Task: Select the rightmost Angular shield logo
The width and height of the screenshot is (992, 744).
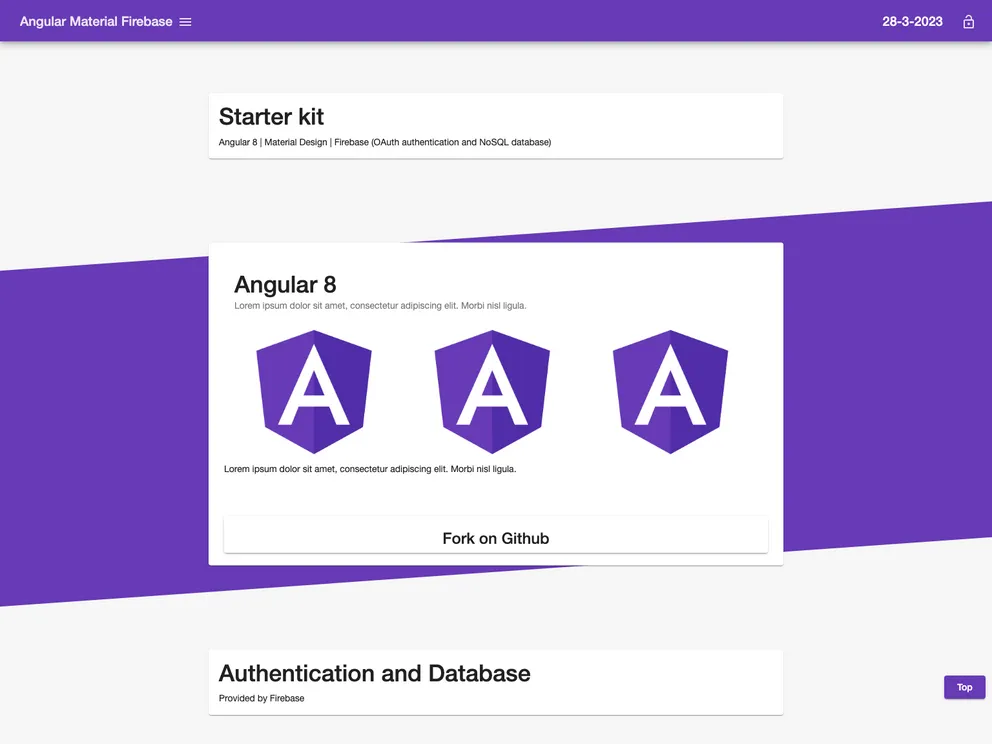Action: [670, 391]
